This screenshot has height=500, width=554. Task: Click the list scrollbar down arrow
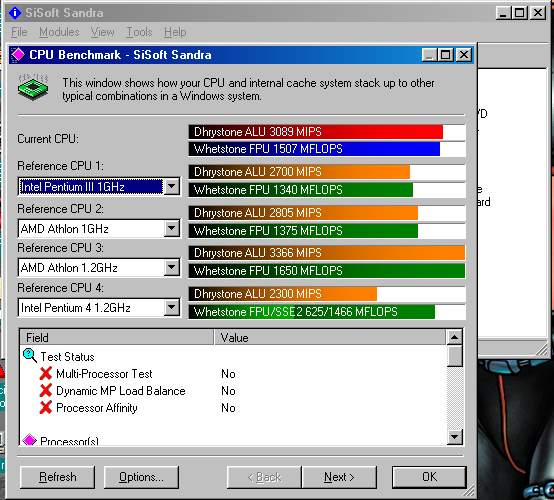455,437
